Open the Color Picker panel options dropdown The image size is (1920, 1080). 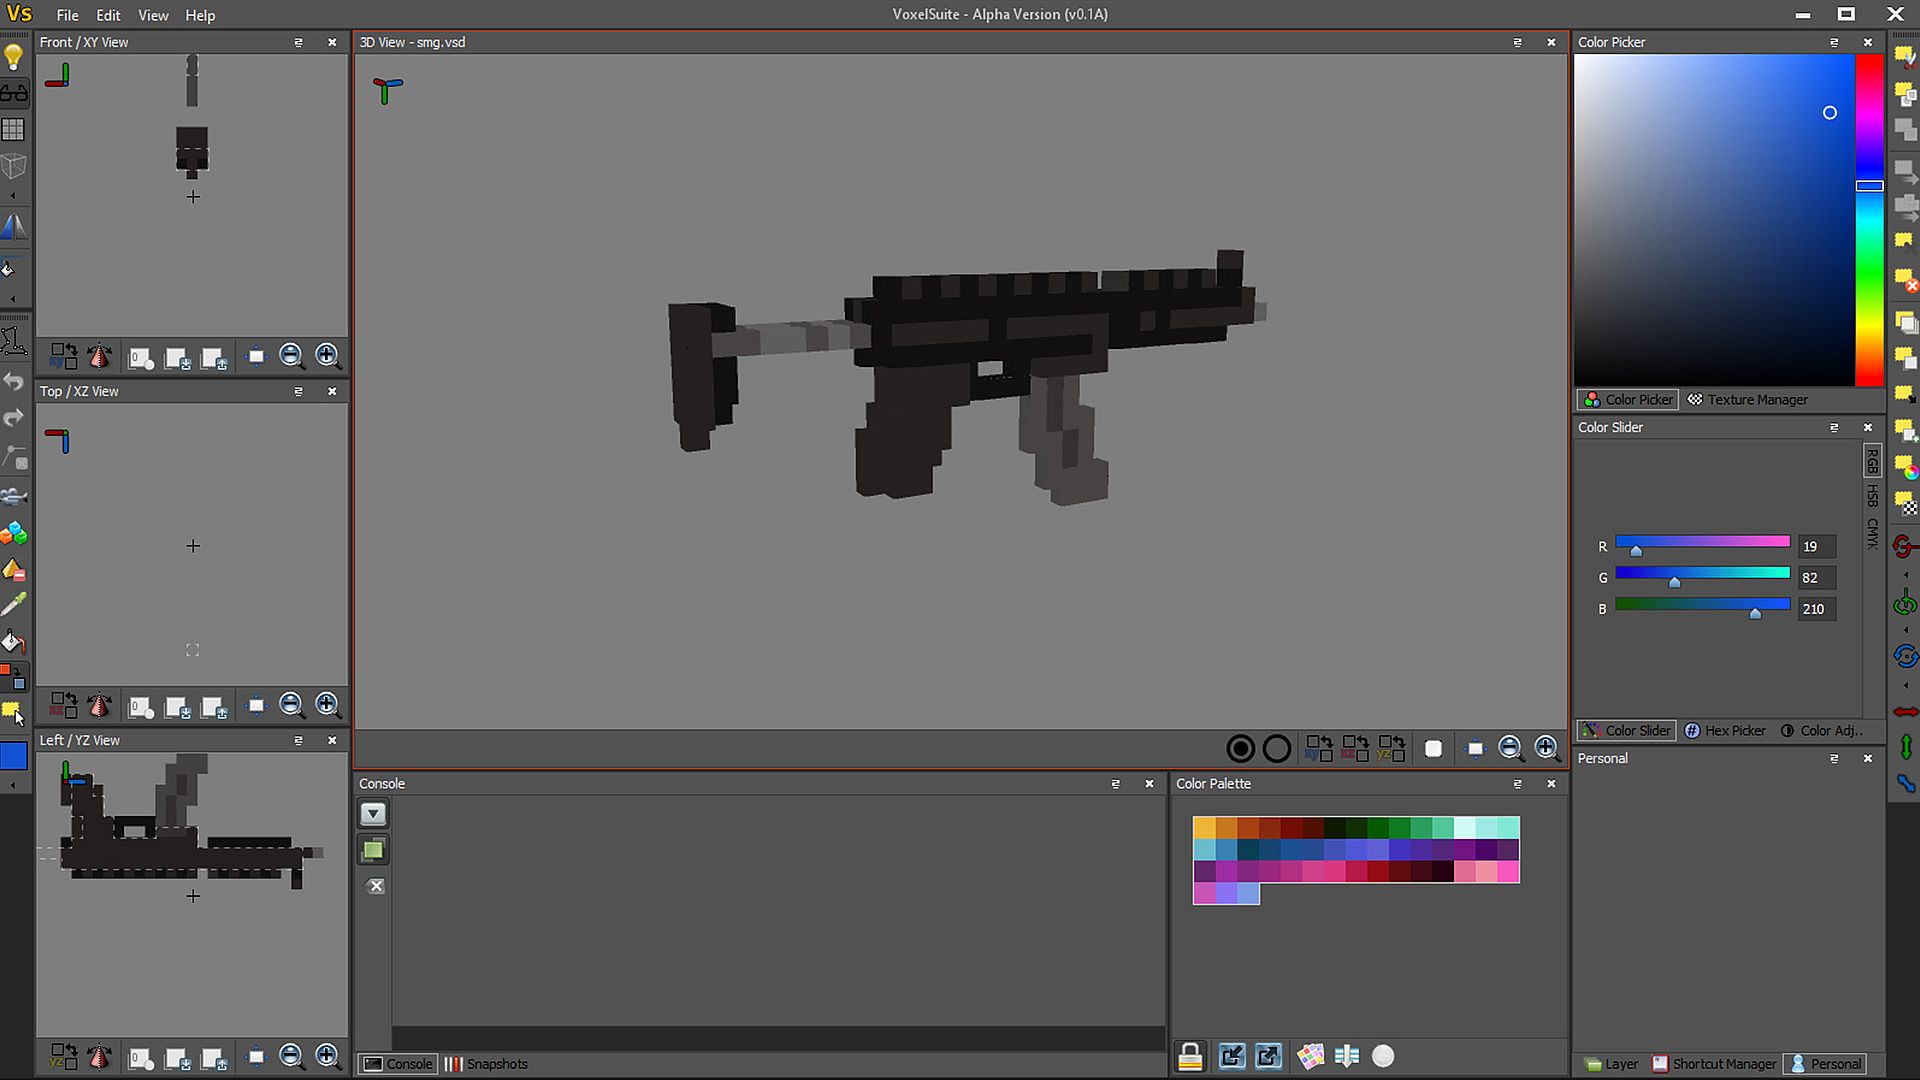coord(1834,42)
